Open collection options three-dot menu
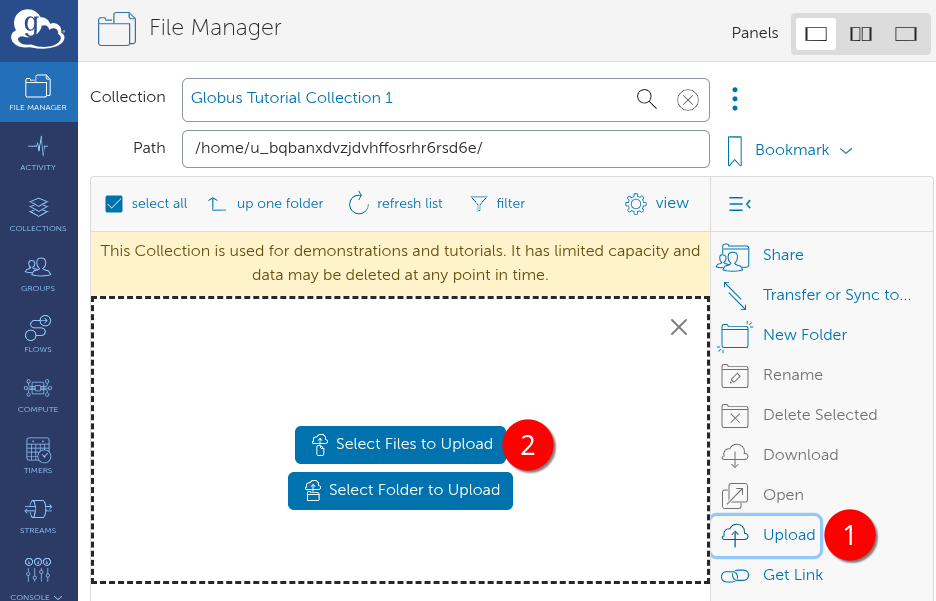Viewport: 936px width, 601px height. click(x=735, y=99)
